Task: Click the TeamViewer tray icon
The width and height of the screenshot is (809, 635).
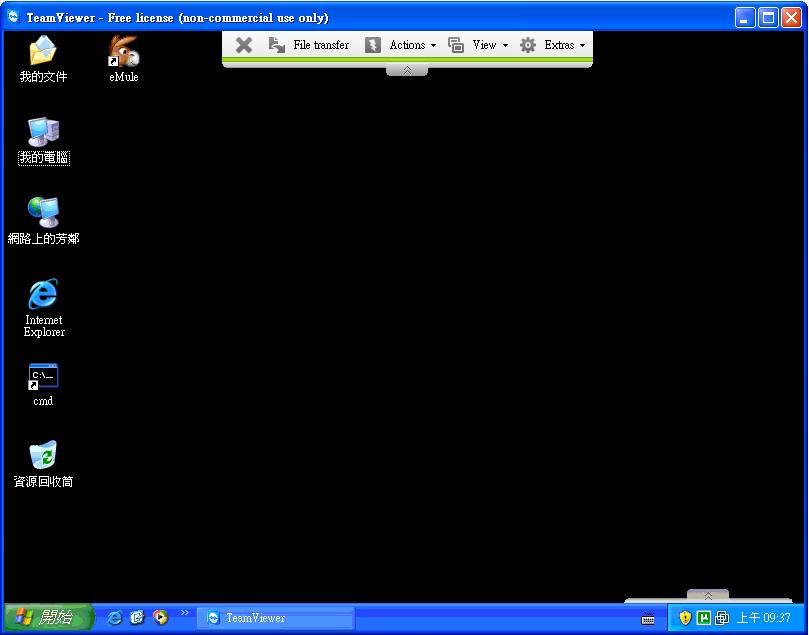Action: 722,617
